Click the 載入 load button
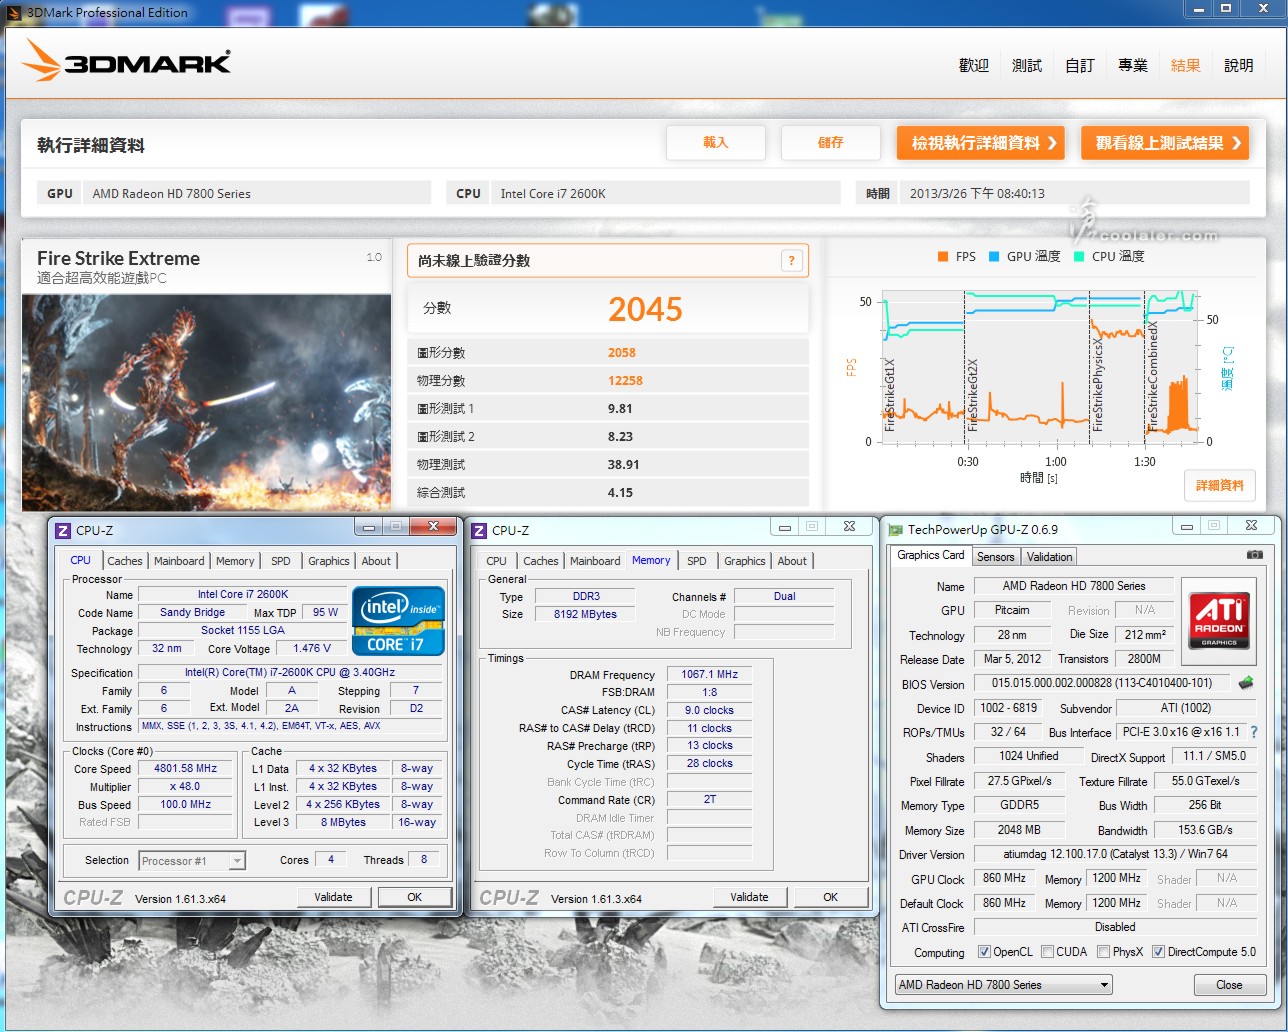 click(716, 143)
